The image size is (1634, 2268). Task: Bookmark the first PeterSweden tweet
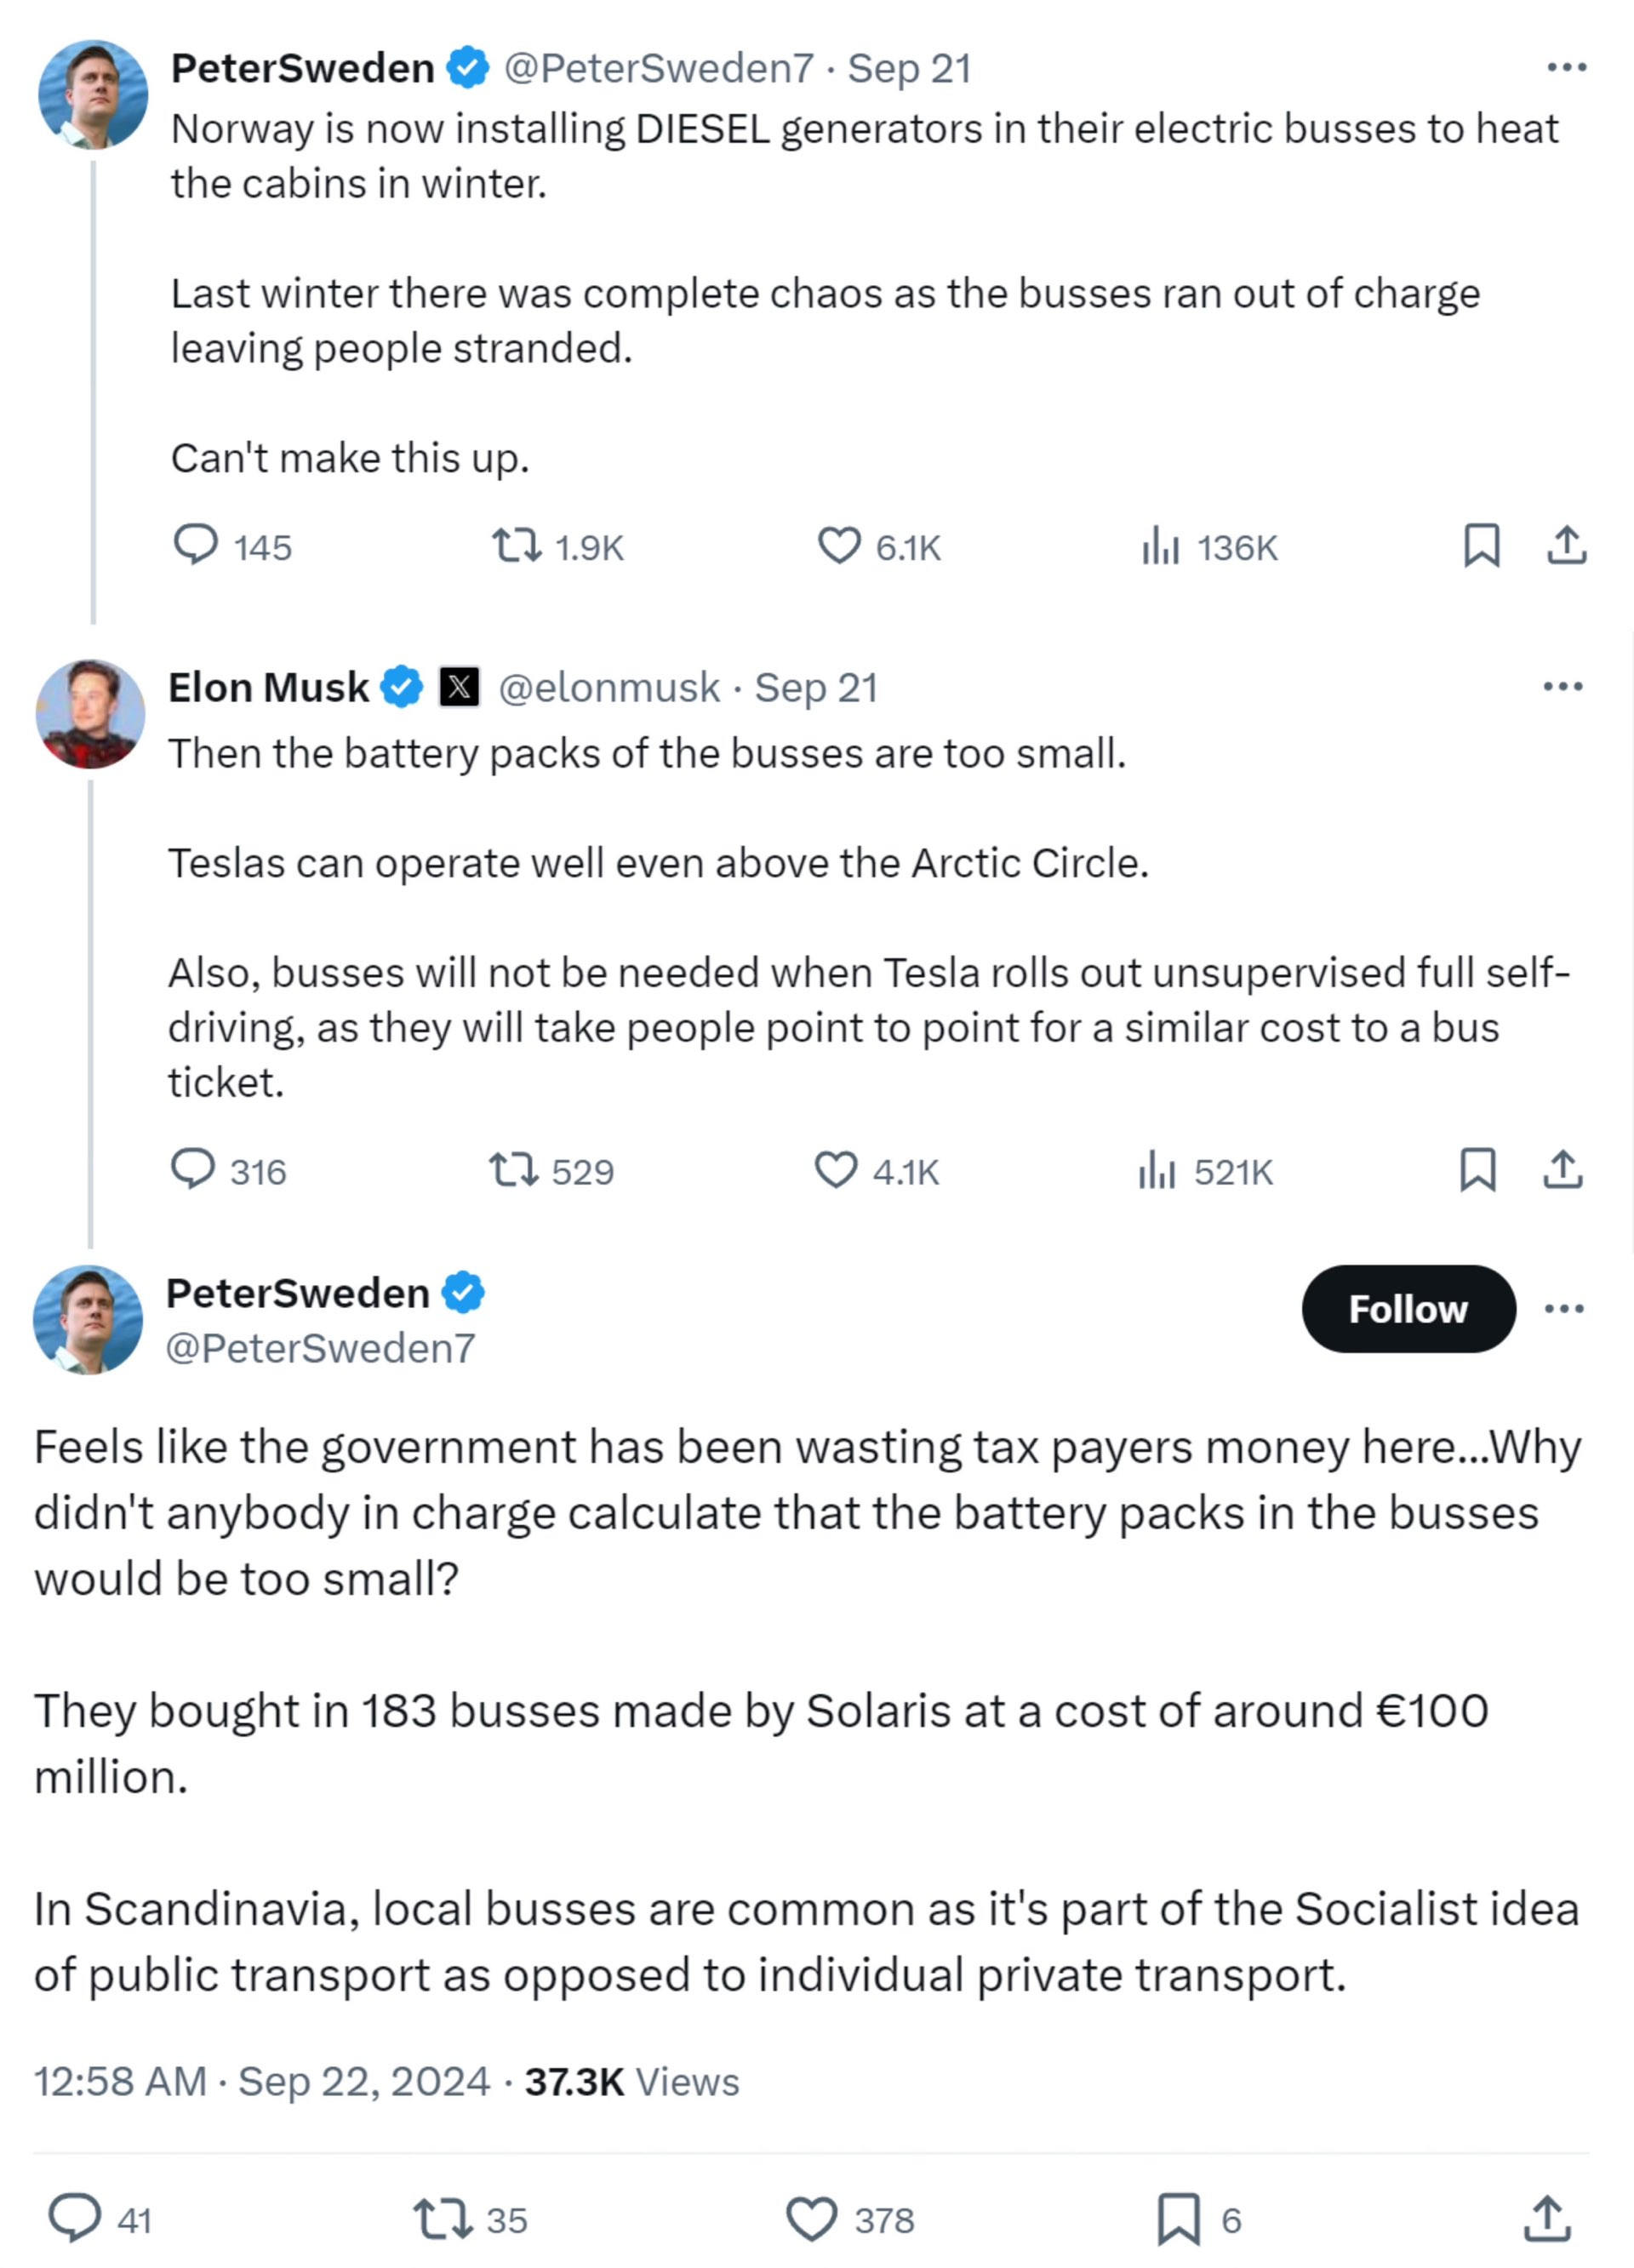point(1481,546)
